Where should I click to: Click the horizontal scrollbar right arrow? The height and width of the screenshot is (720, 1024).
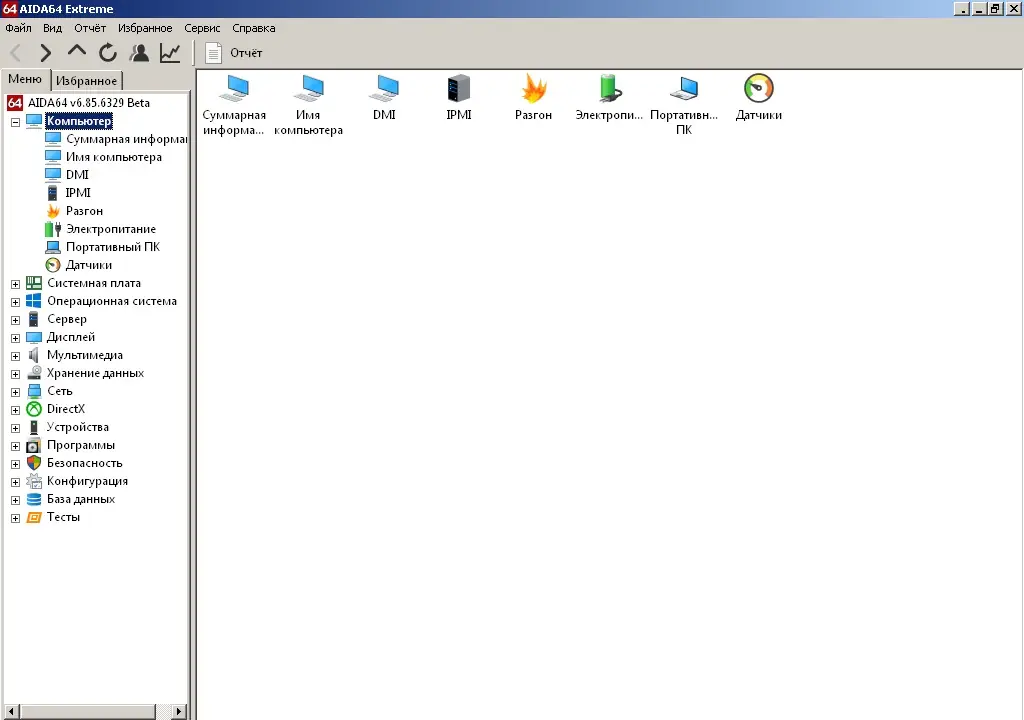(179, 712)
